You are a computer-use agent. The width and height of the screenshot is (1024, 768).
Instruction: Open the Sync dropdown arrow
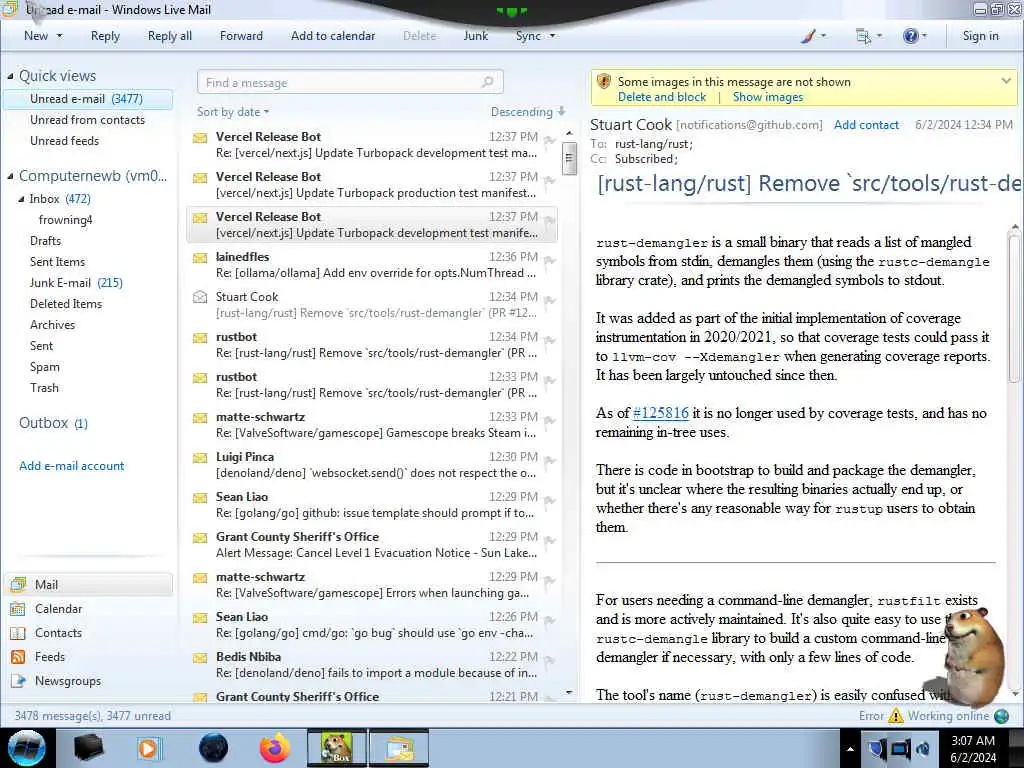pyautogui.click(x=552, y=36)
